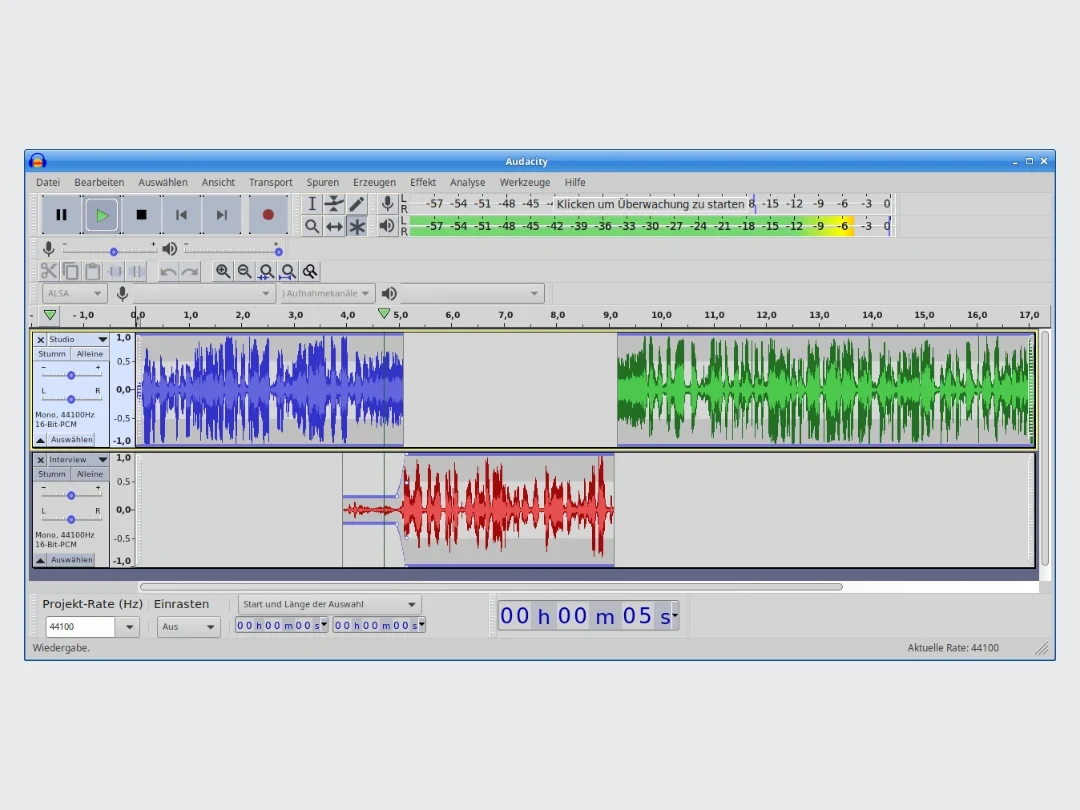Open the Hilfe menu
The width and height of the screenshot is (1080, 810).
click(575, 183)
